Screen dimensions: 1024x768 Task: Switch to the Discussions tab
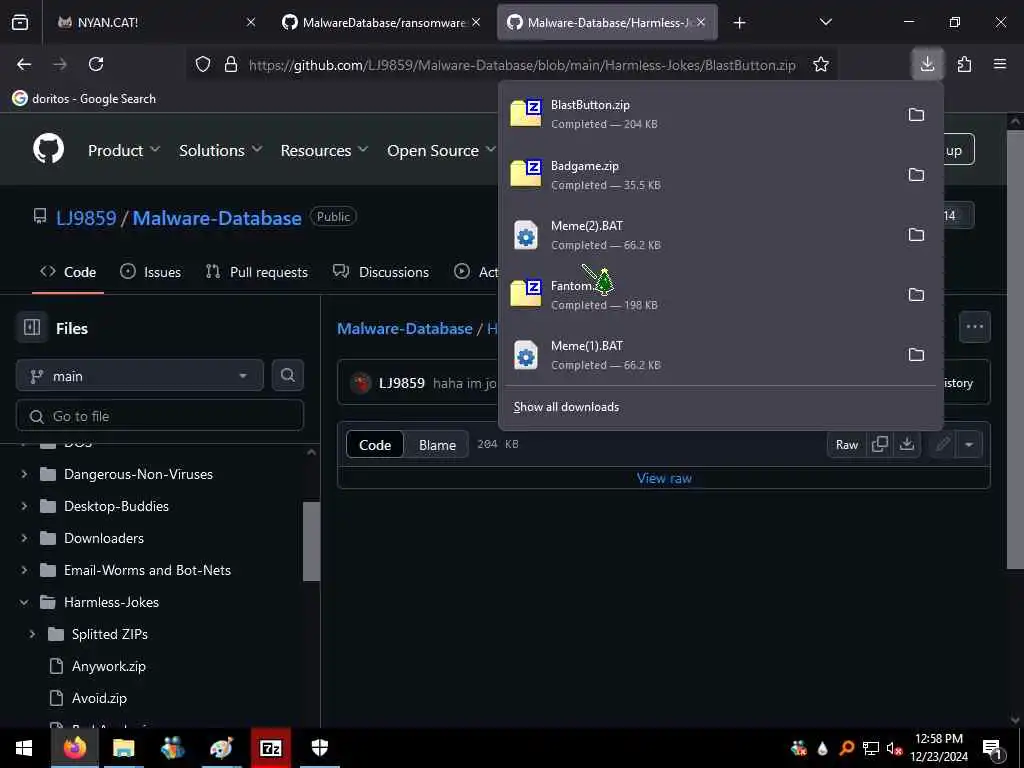coord(381,272)
